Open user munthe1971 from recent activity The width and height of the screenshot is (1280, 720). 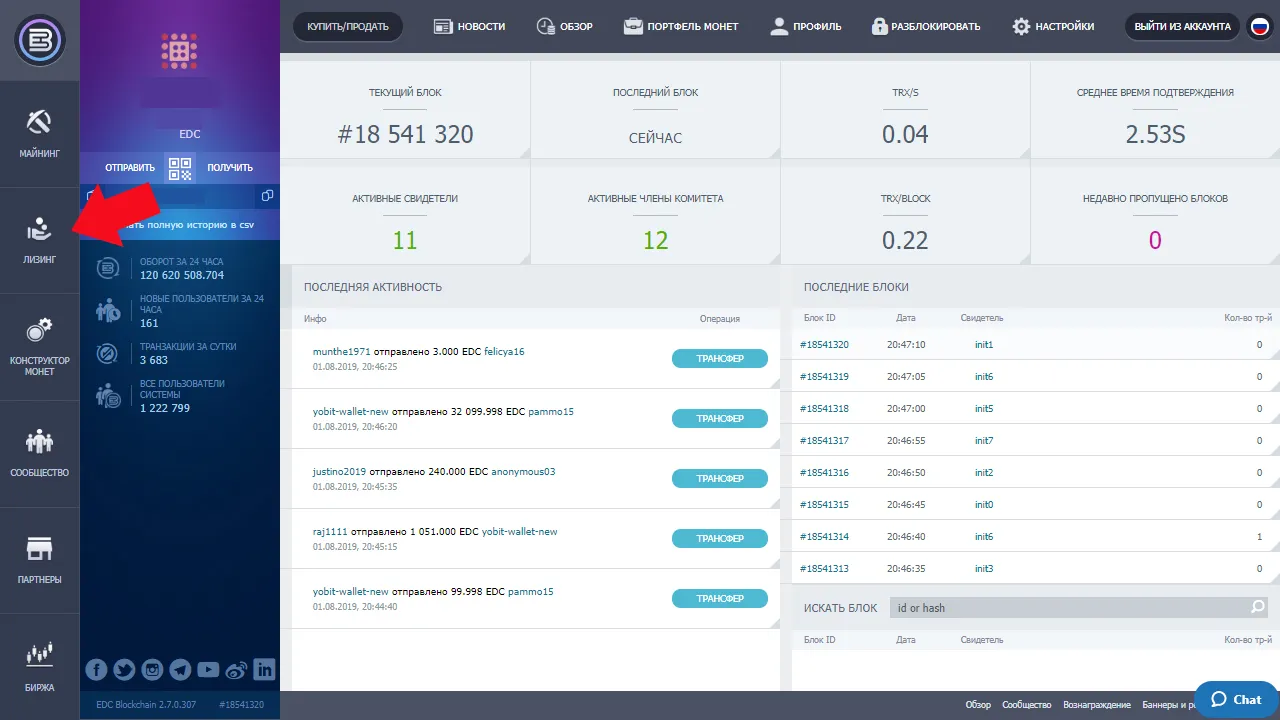[341, 352]
